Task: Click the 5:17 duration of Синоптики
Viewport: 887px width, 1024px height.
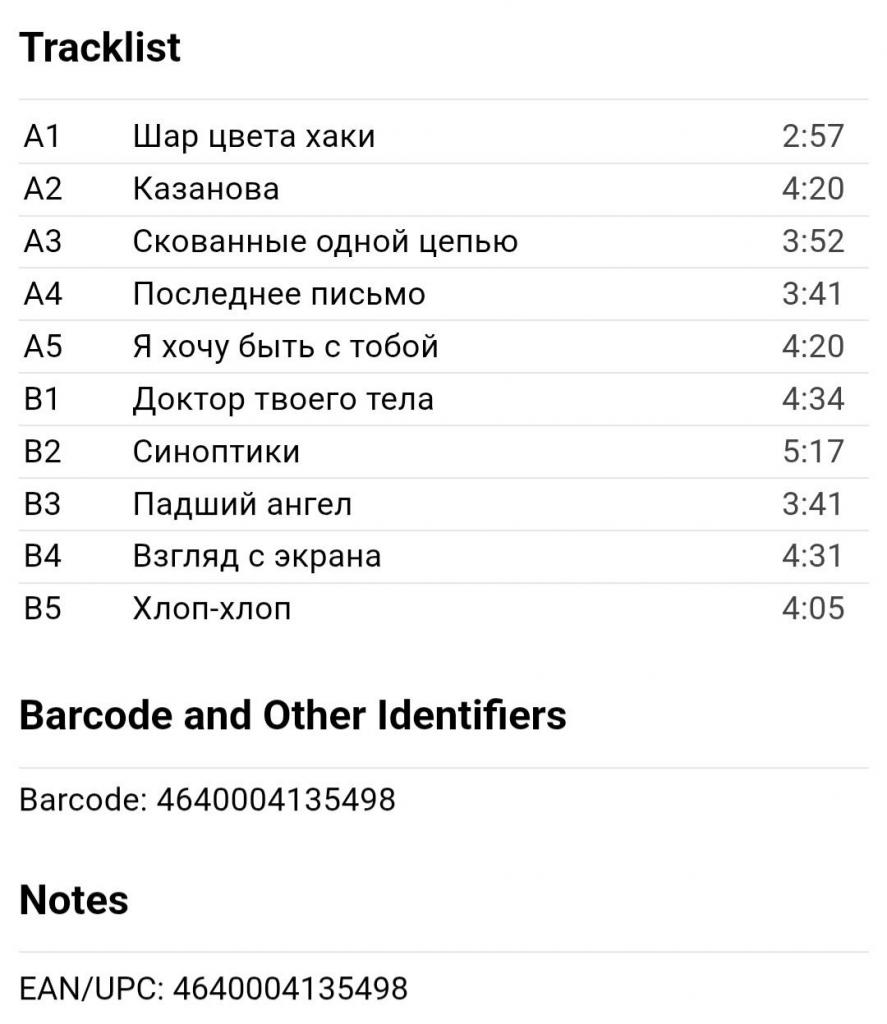Action: [x=813, y=452]
